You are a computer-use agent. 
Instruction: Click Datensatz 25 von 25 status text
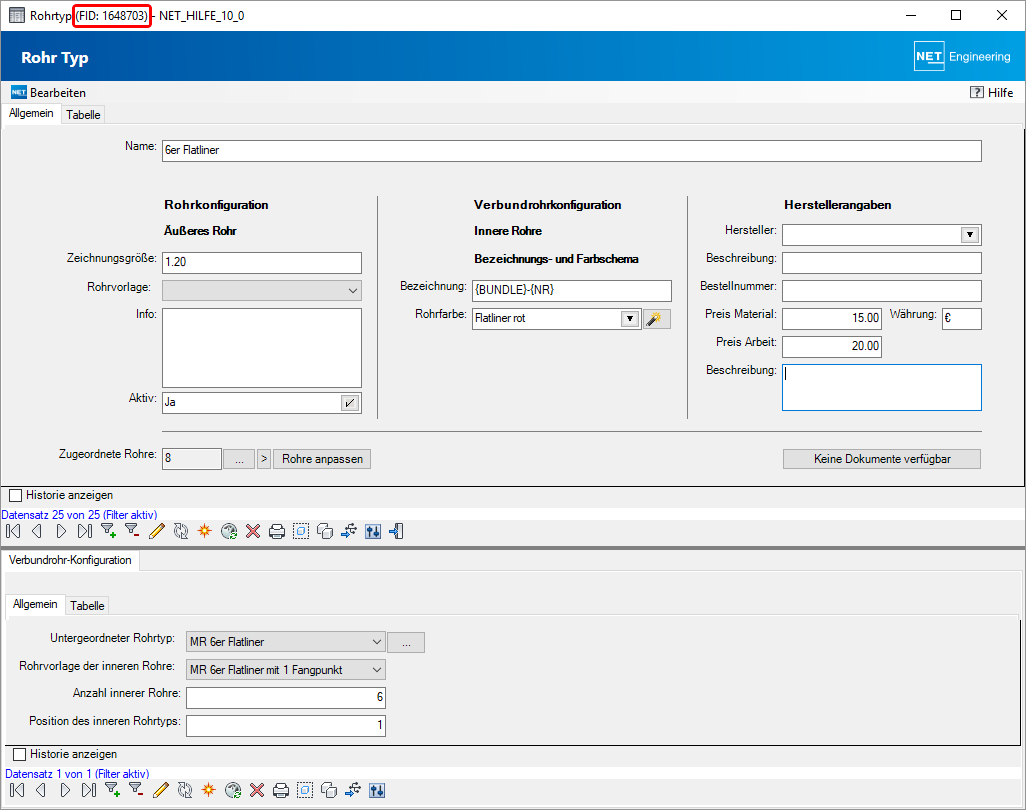click(x=79, y=515)
